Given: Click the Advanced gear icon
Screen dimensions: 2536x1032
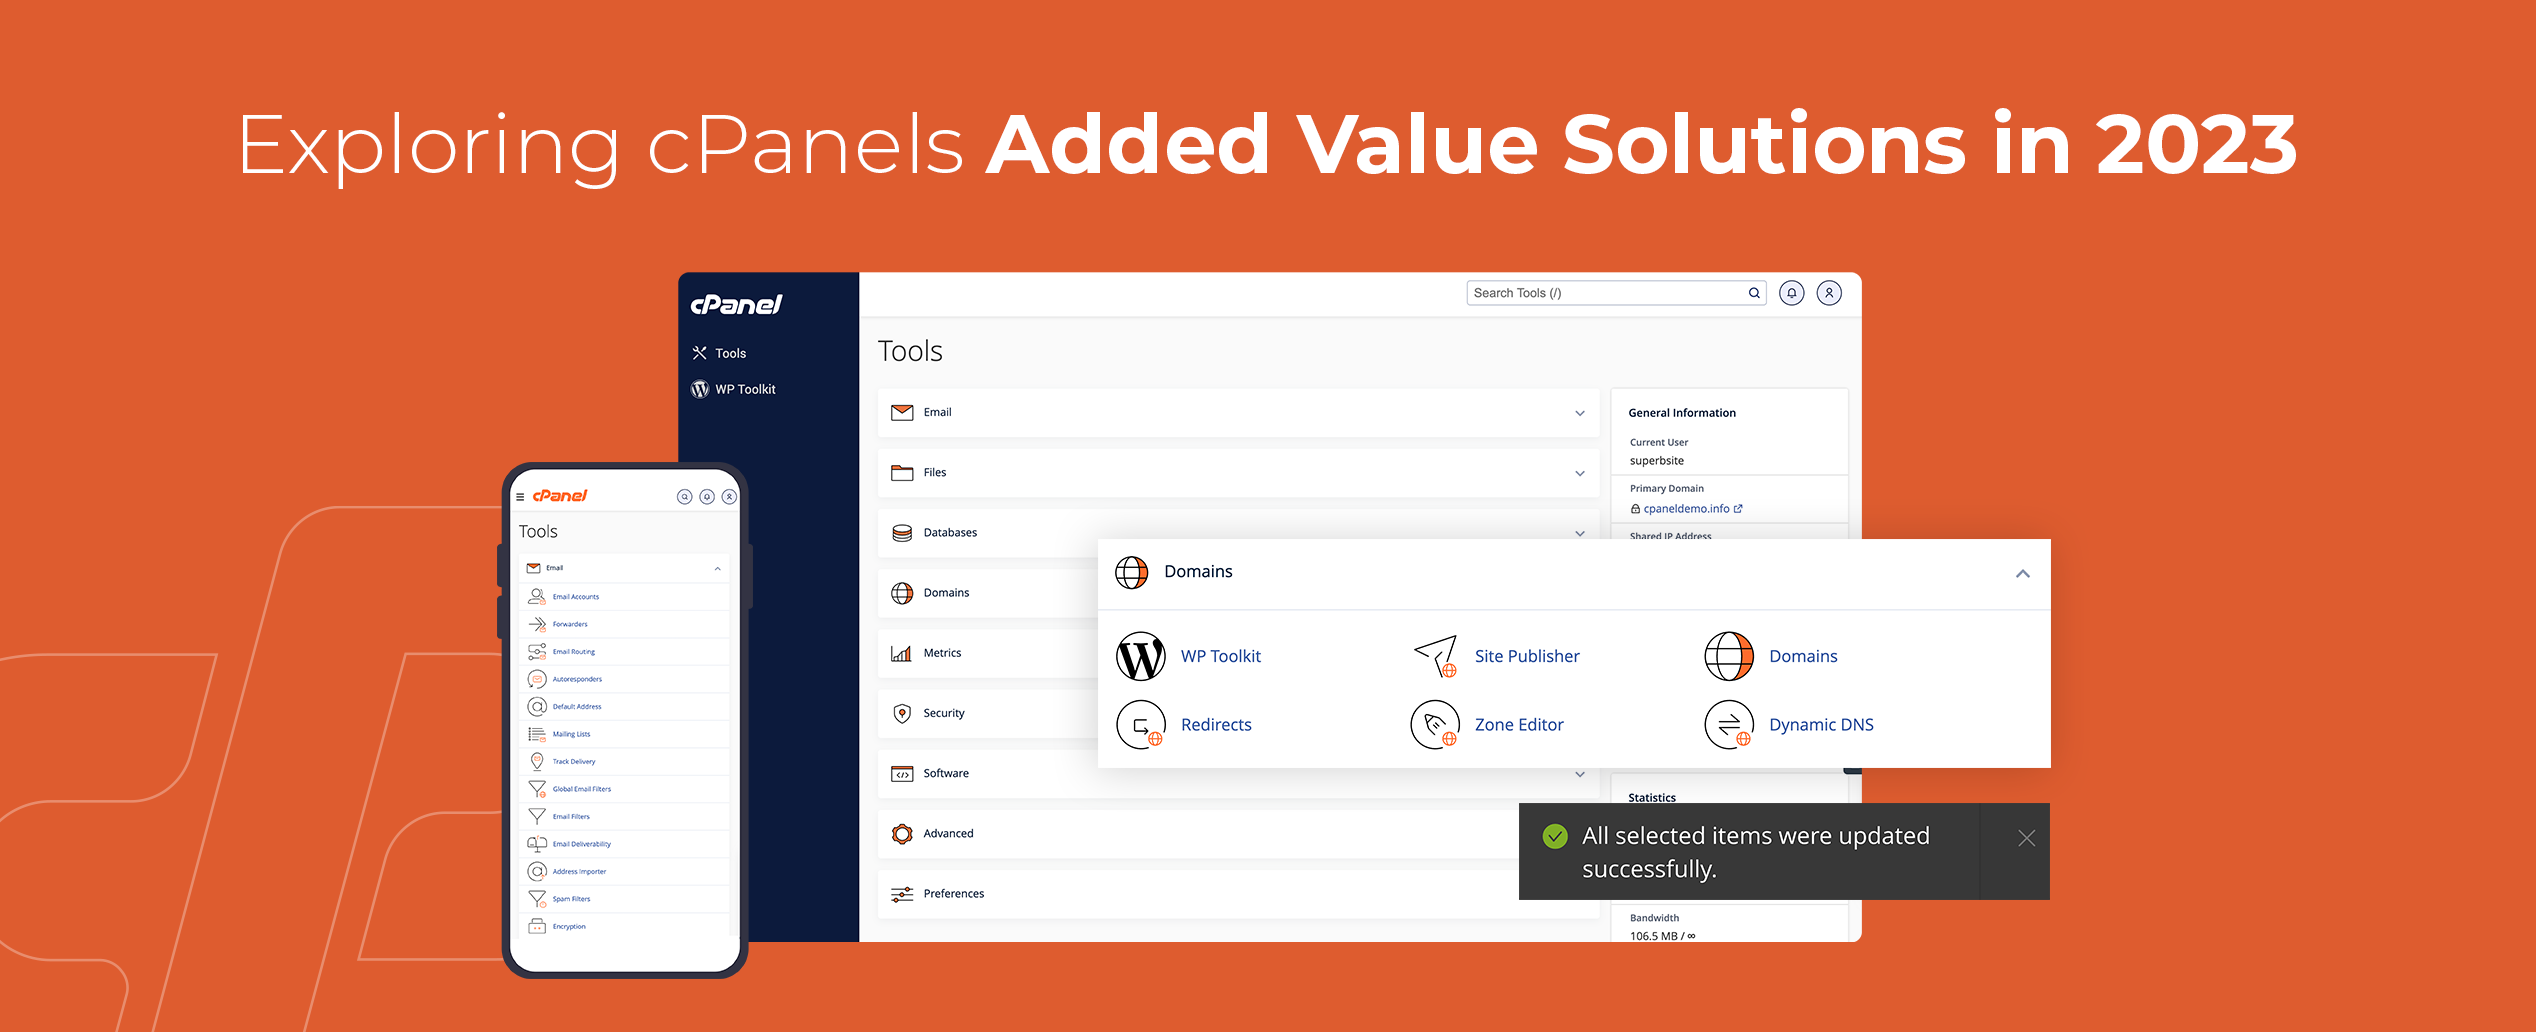Looking at the screenshot, I should tap(902, 834).
